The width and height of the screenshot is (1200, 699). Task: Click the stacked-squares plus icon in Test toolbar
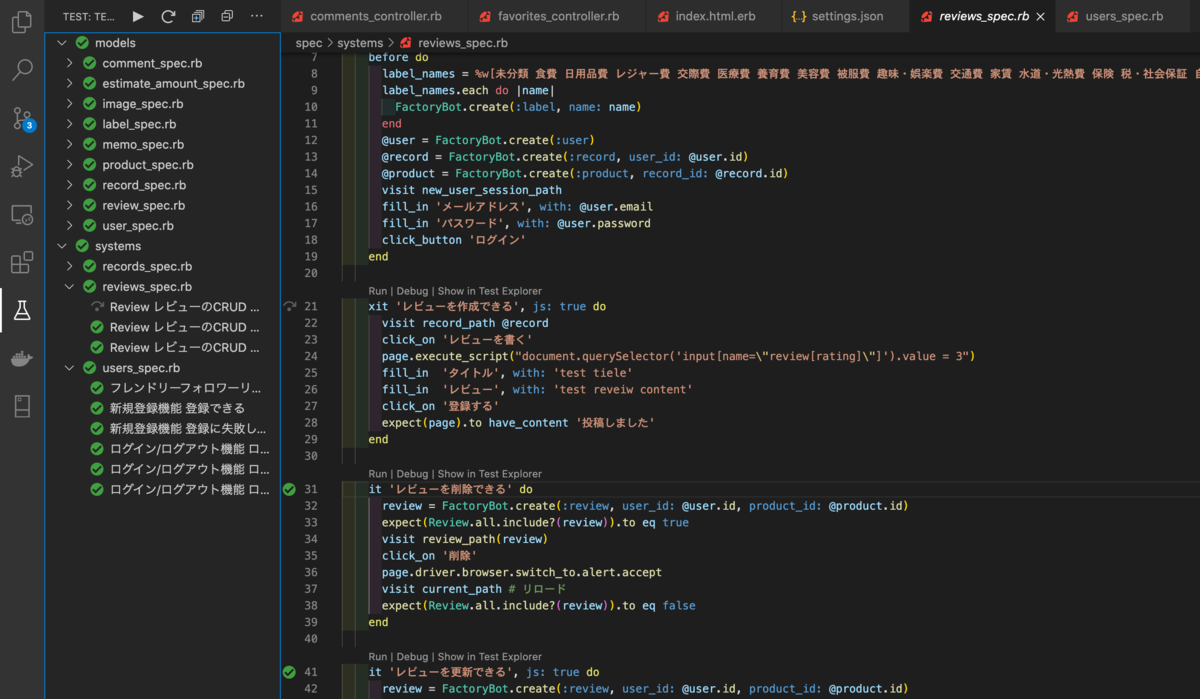pyautogui.click(x=198, y=16)
